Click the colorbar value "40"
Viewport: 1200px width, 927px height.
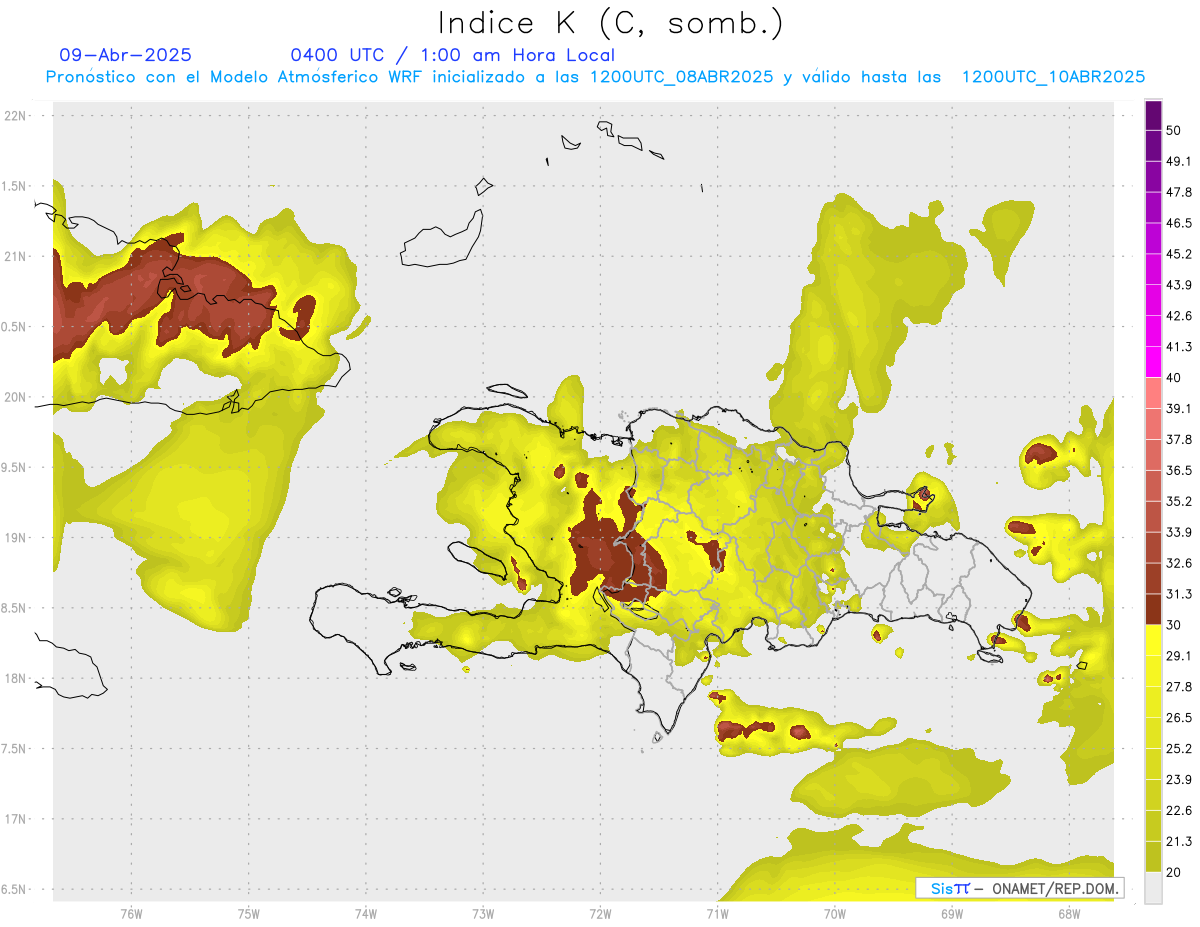1174,378
